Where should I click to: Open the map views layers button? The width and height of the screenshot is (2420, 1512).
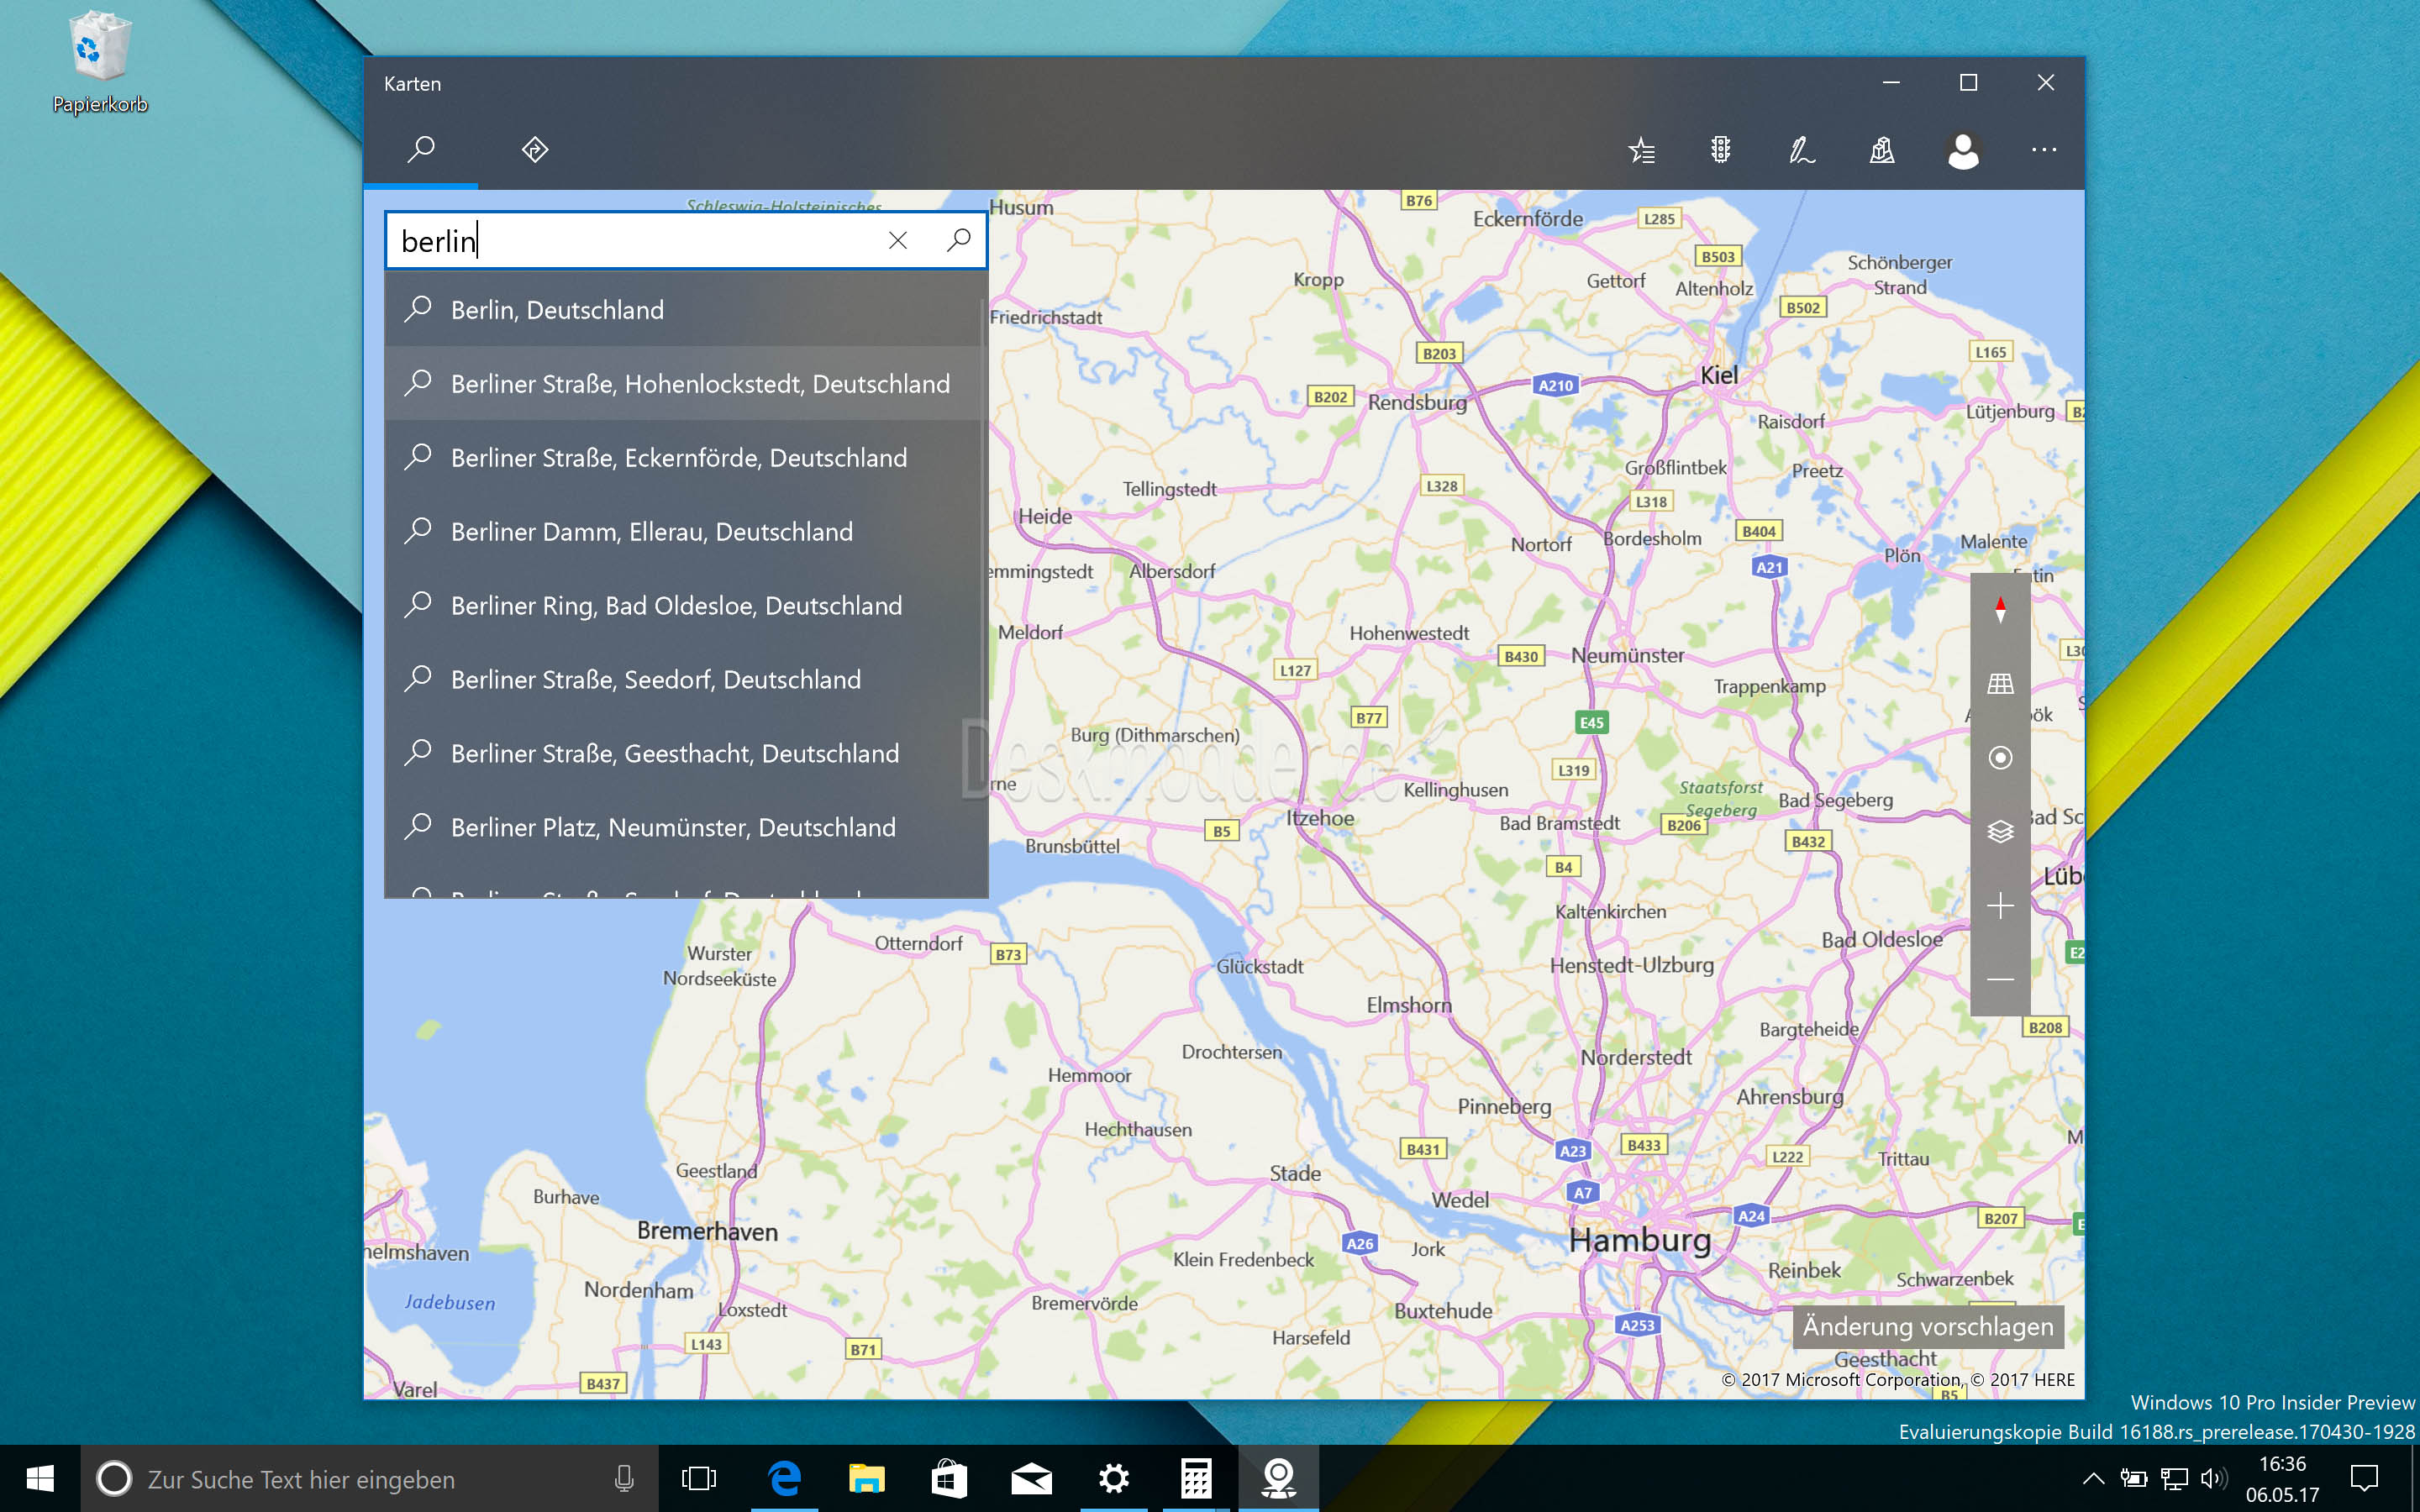coord(2000,832)
